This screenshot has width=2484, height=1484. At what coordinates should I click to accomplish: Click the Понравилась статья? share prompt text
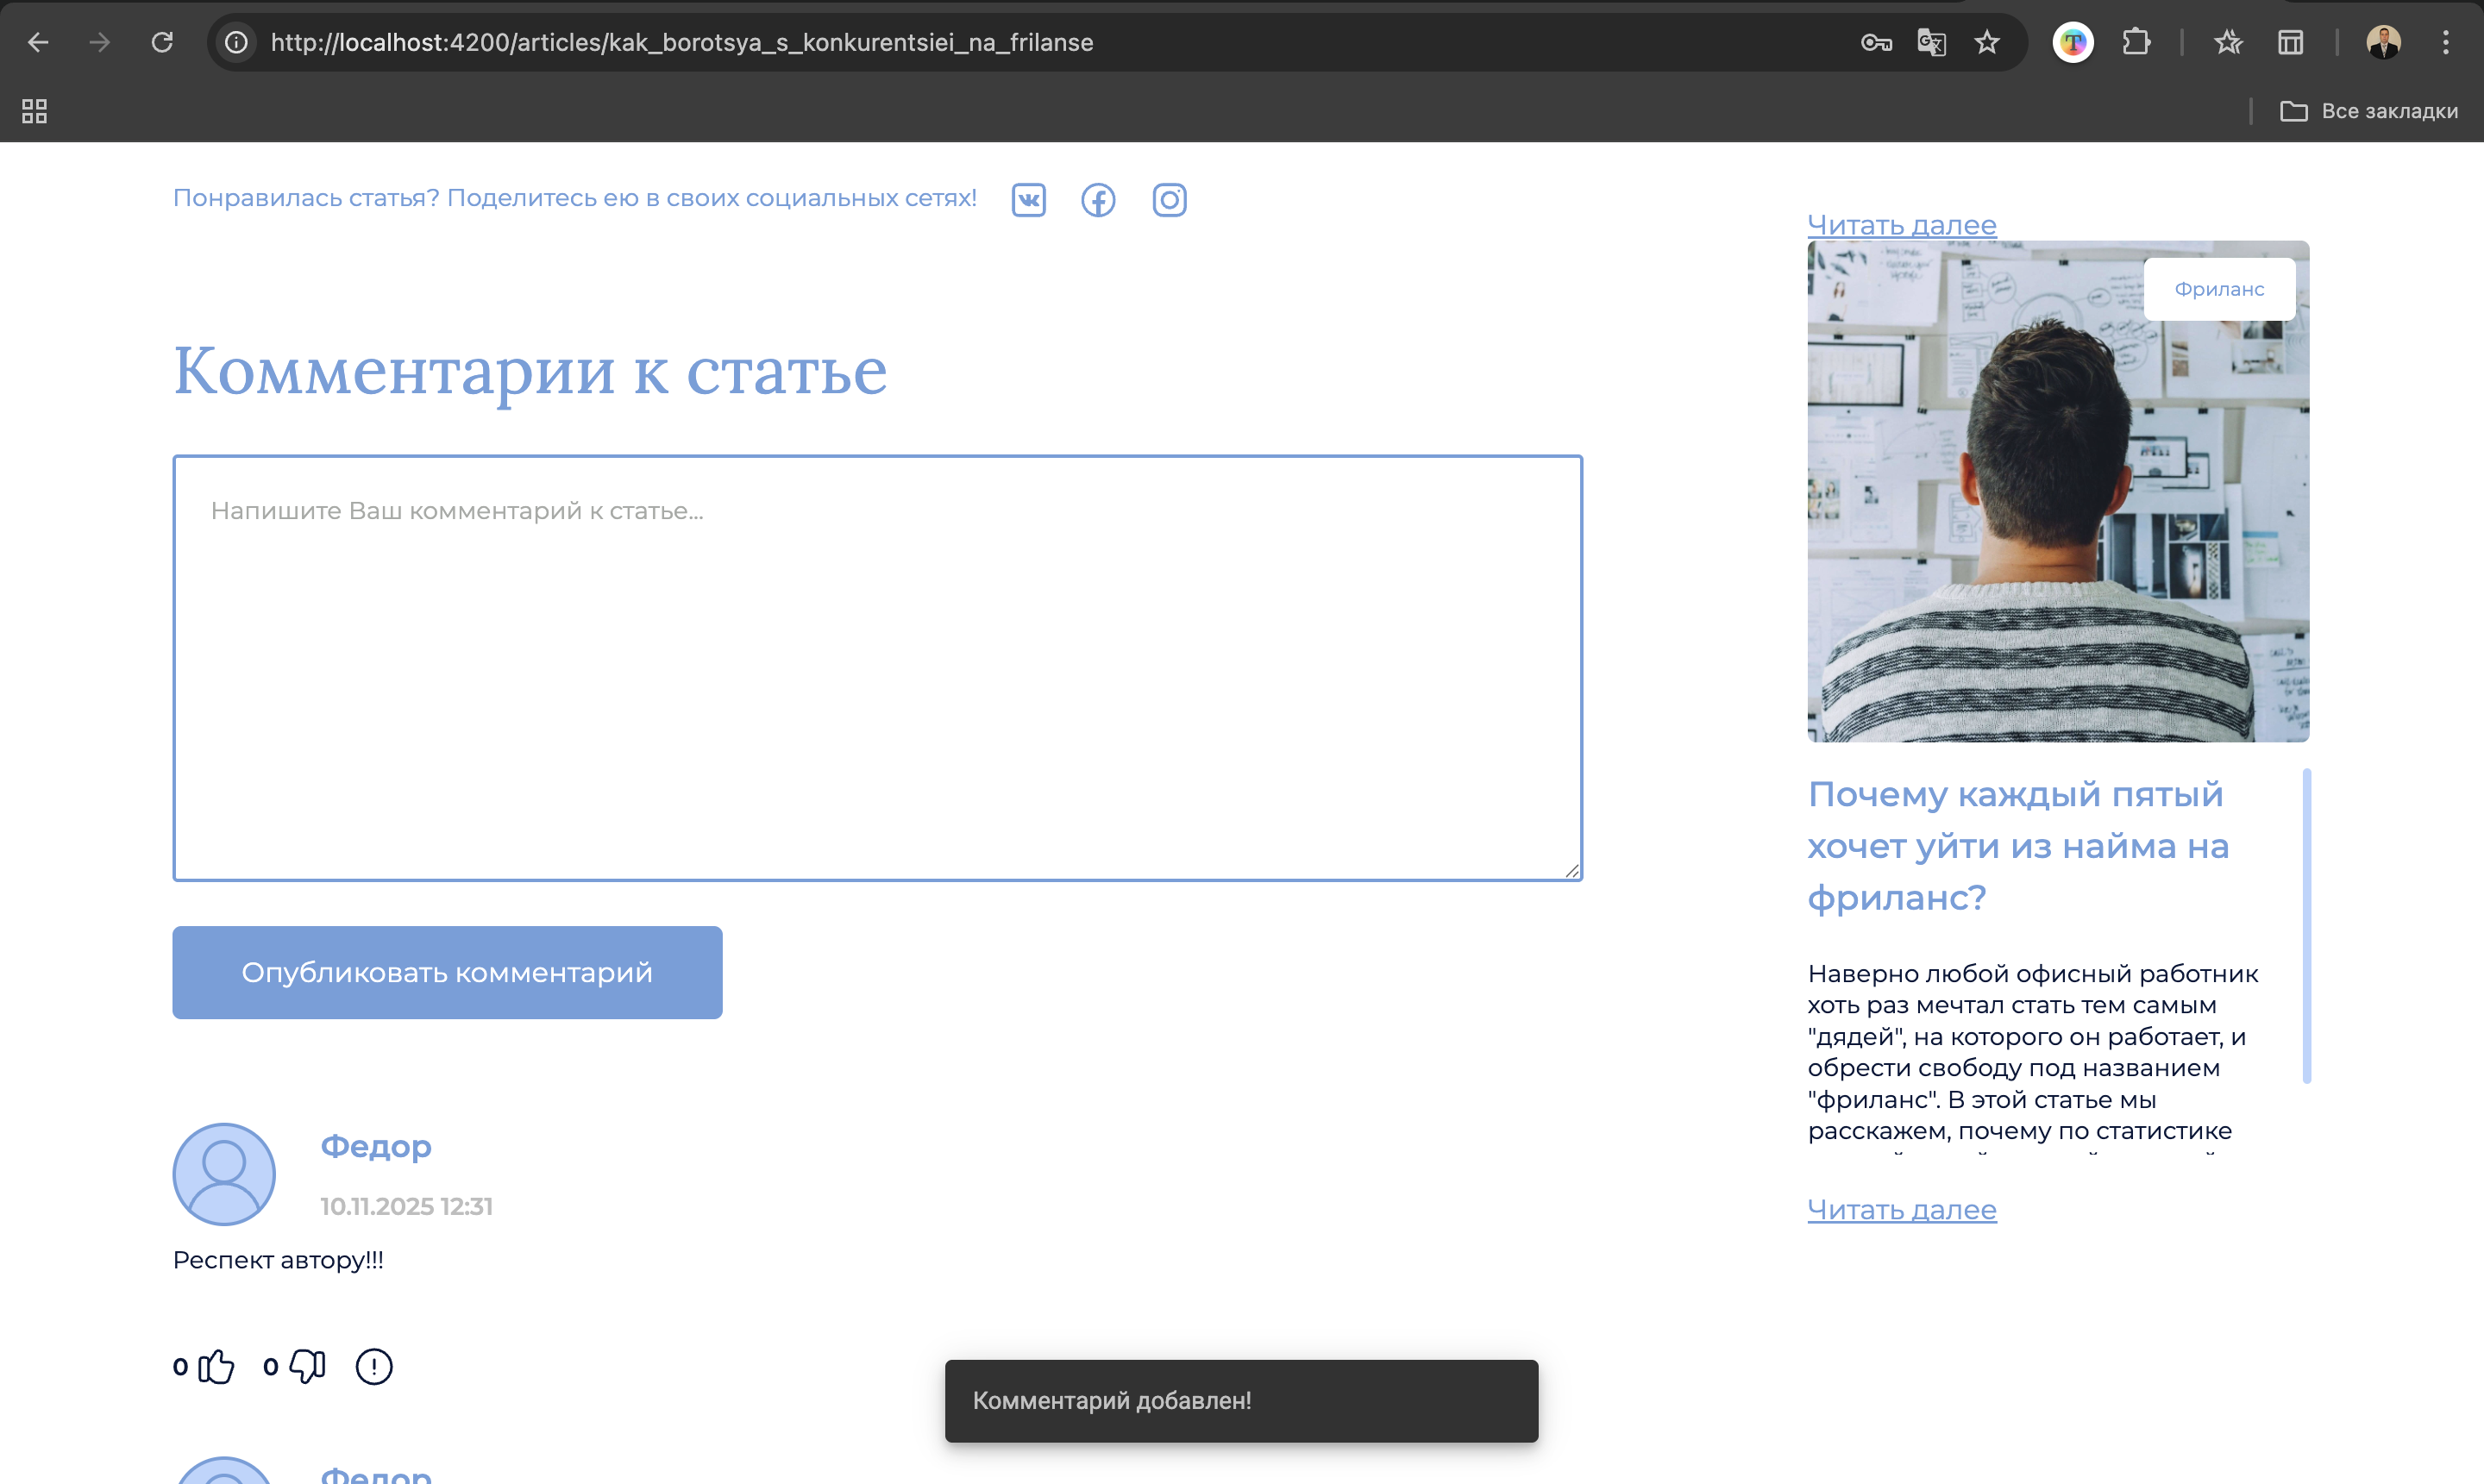[x=575, y=198]
